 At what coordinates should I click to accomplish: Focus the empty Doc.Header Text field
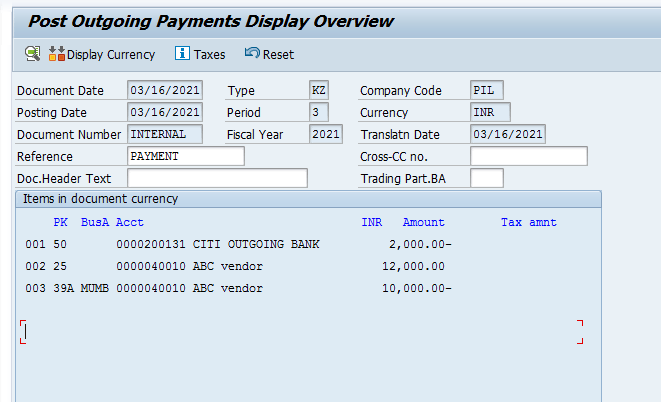pos(218,178)
